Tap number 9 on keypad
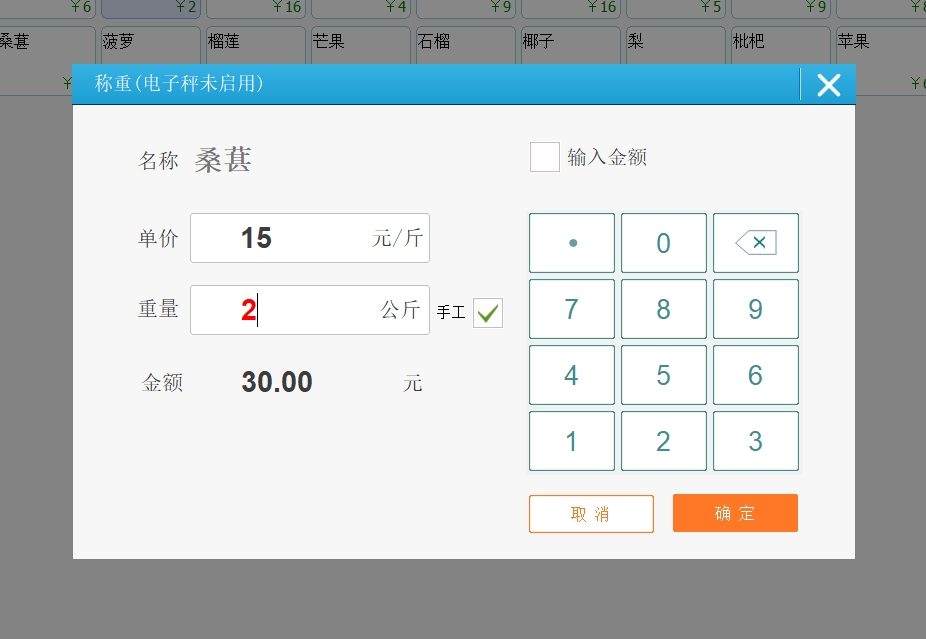The height and width of the screenshot is (639, 926). pos(755,309)
